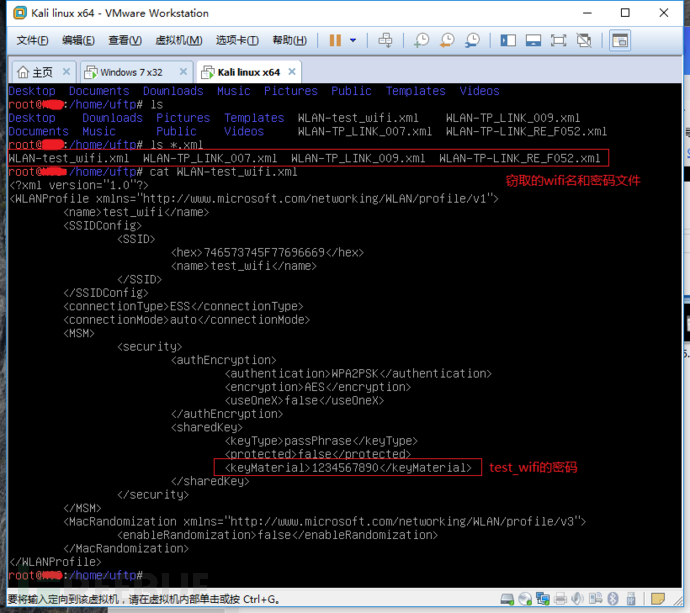Click the Bluetooth device status icon

click(613, 599)
